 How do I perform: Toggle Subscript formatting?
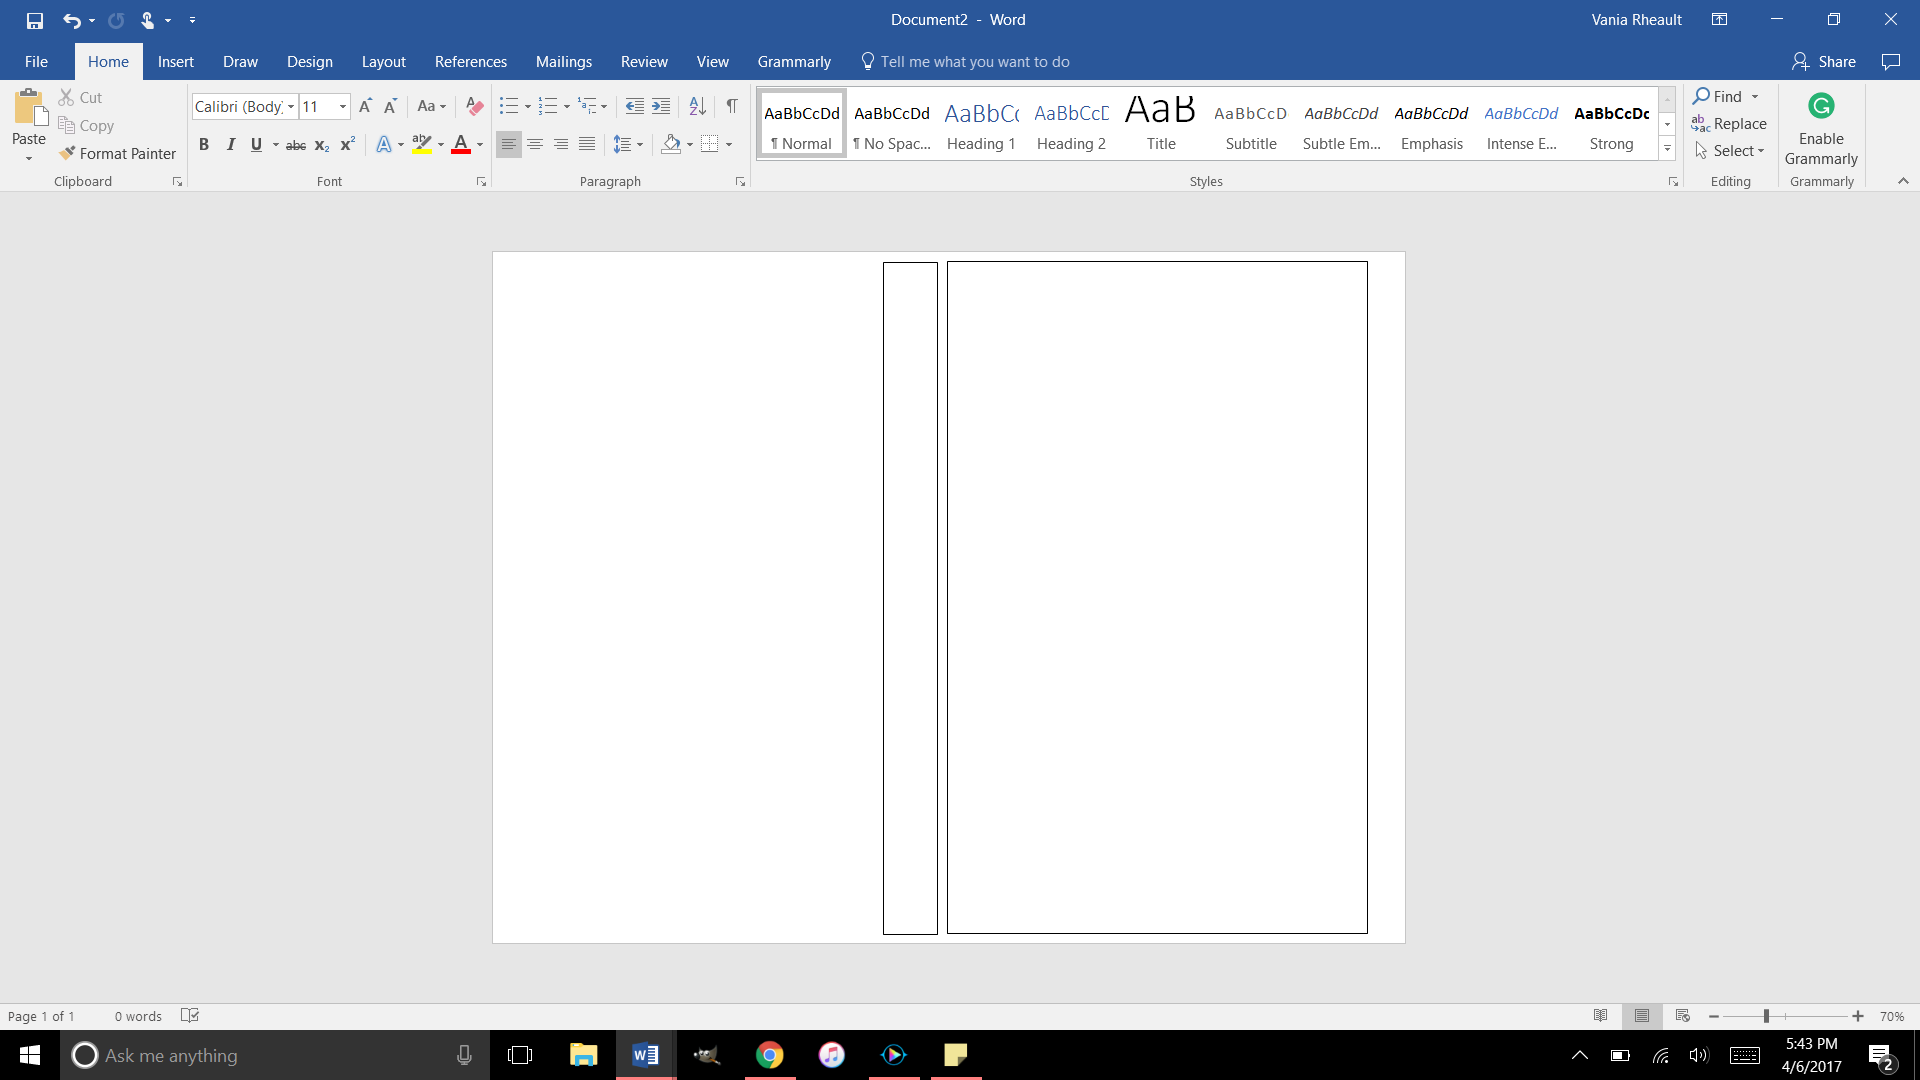click(x=322, y=144)
